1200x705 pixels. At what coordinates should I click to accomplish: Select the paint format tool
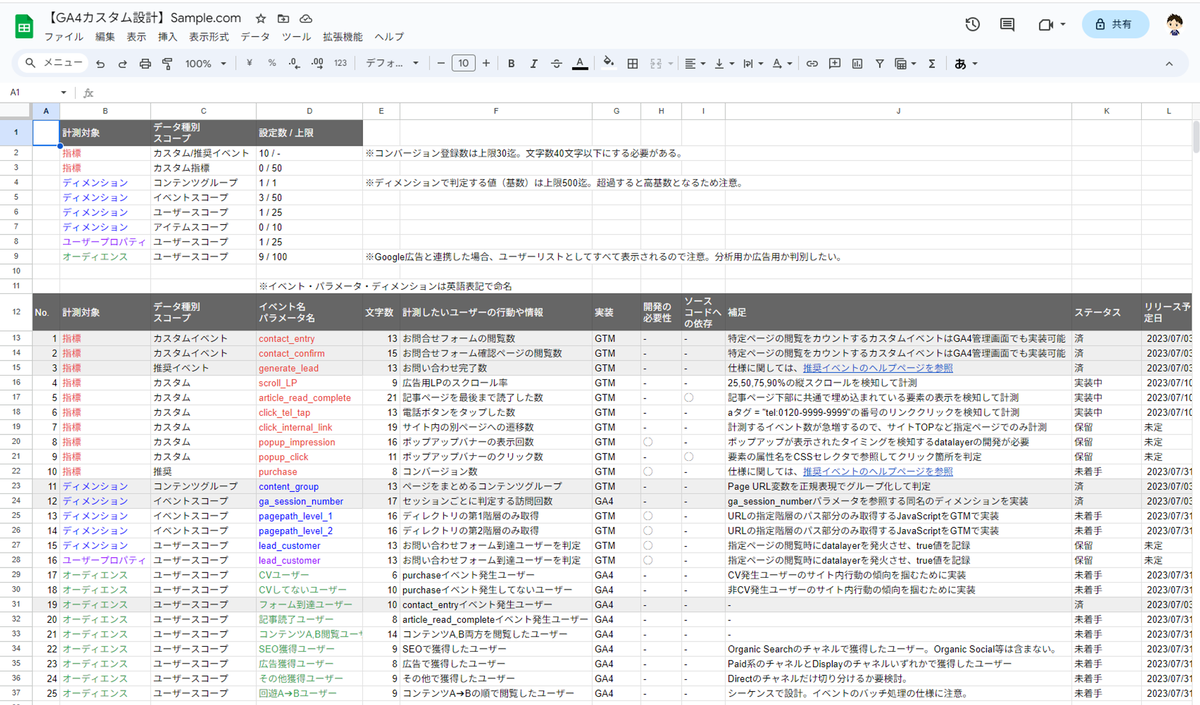tap(167, 63)
